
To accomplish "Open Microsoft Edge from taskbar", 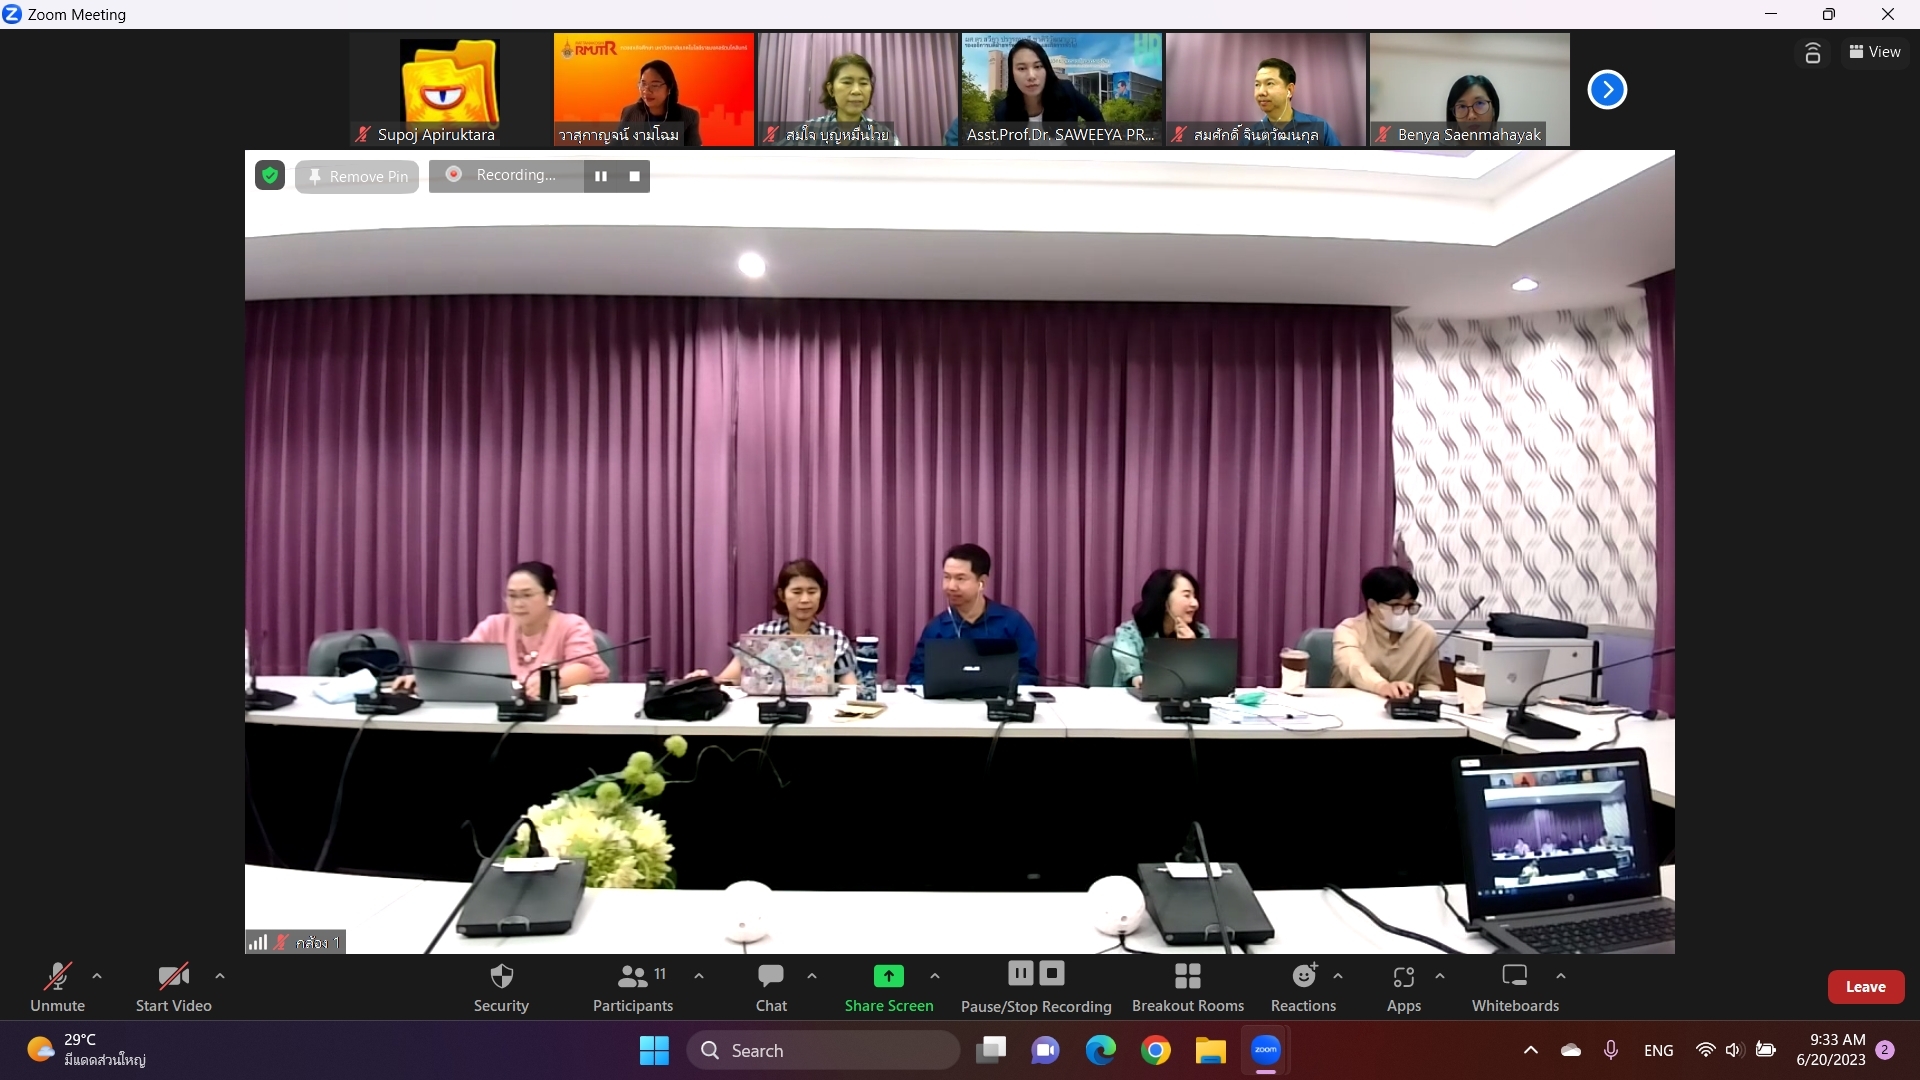I will pos(1101,1050).
